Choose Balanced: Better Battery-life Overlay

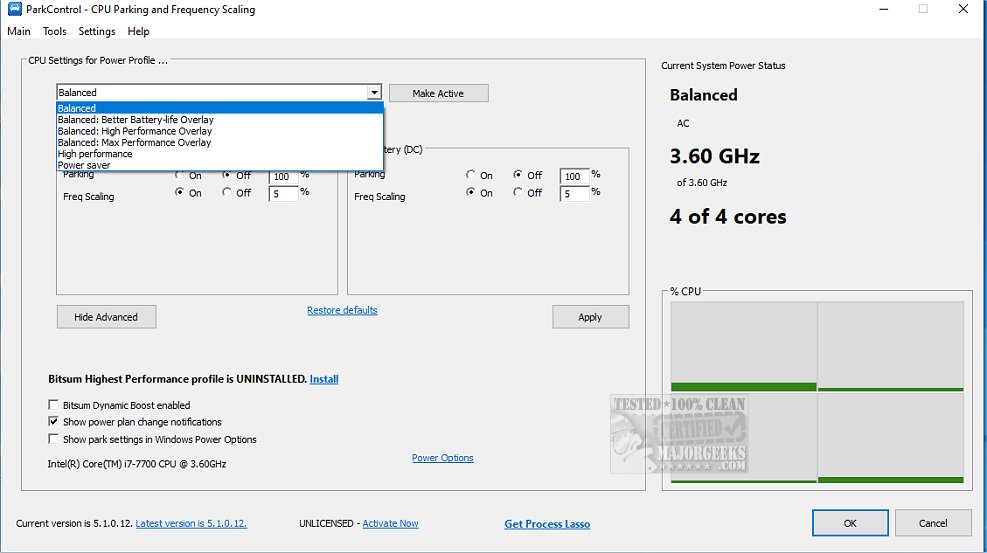220,120
